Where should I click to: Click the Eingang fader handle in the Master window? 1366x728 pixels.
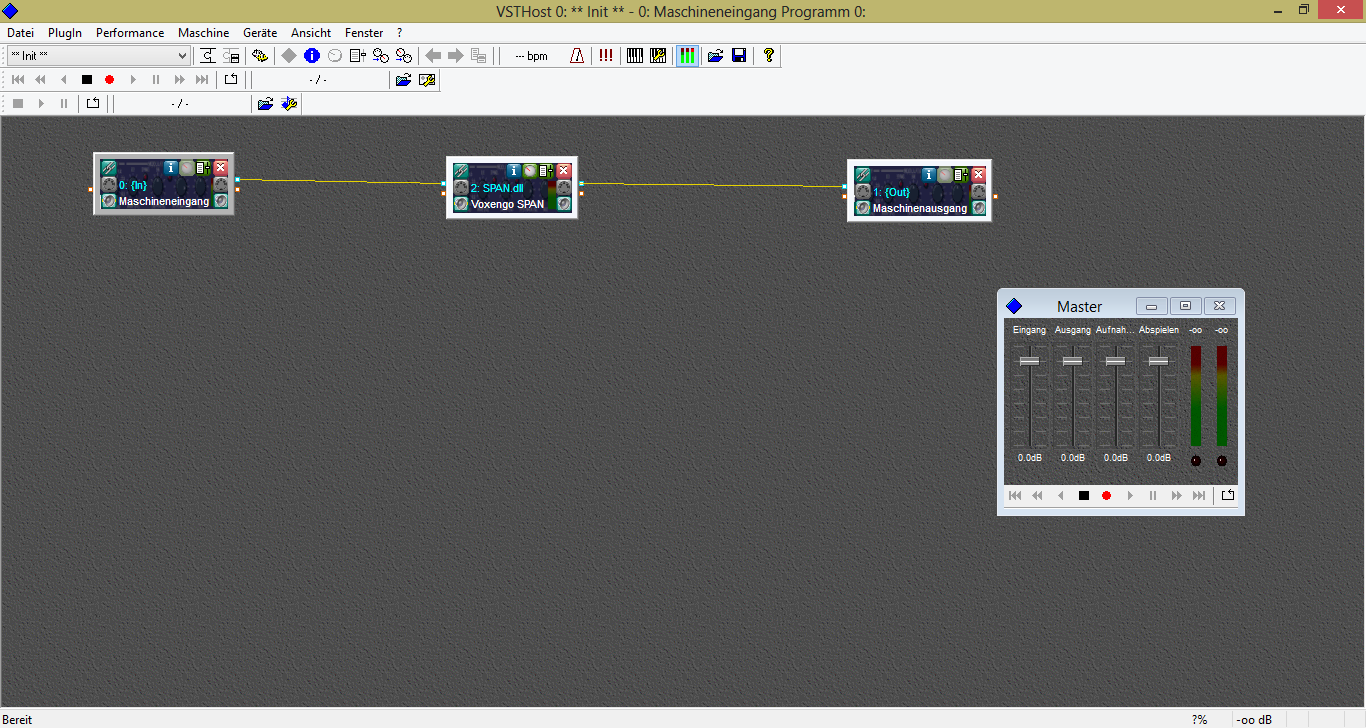coord(1029,361)
